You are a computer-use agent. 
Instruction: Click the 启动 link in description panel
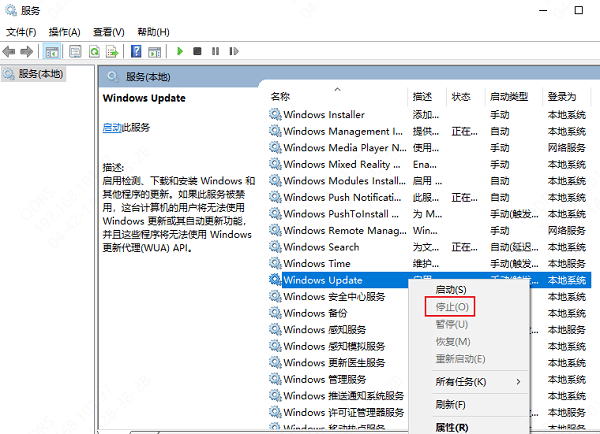pyautogui.click(x=112, y=128)
